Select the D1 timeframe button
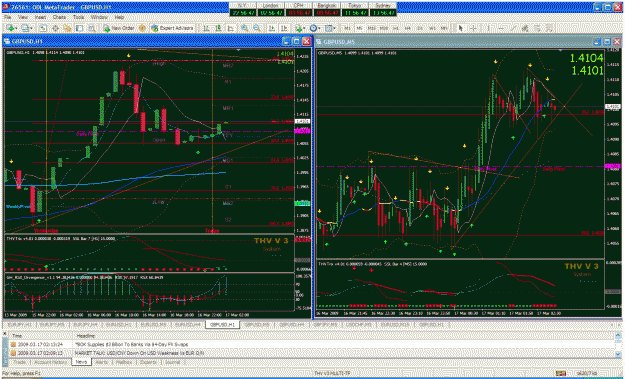Image resolution: width=625 pixels, height=379 pixels. 420,28
